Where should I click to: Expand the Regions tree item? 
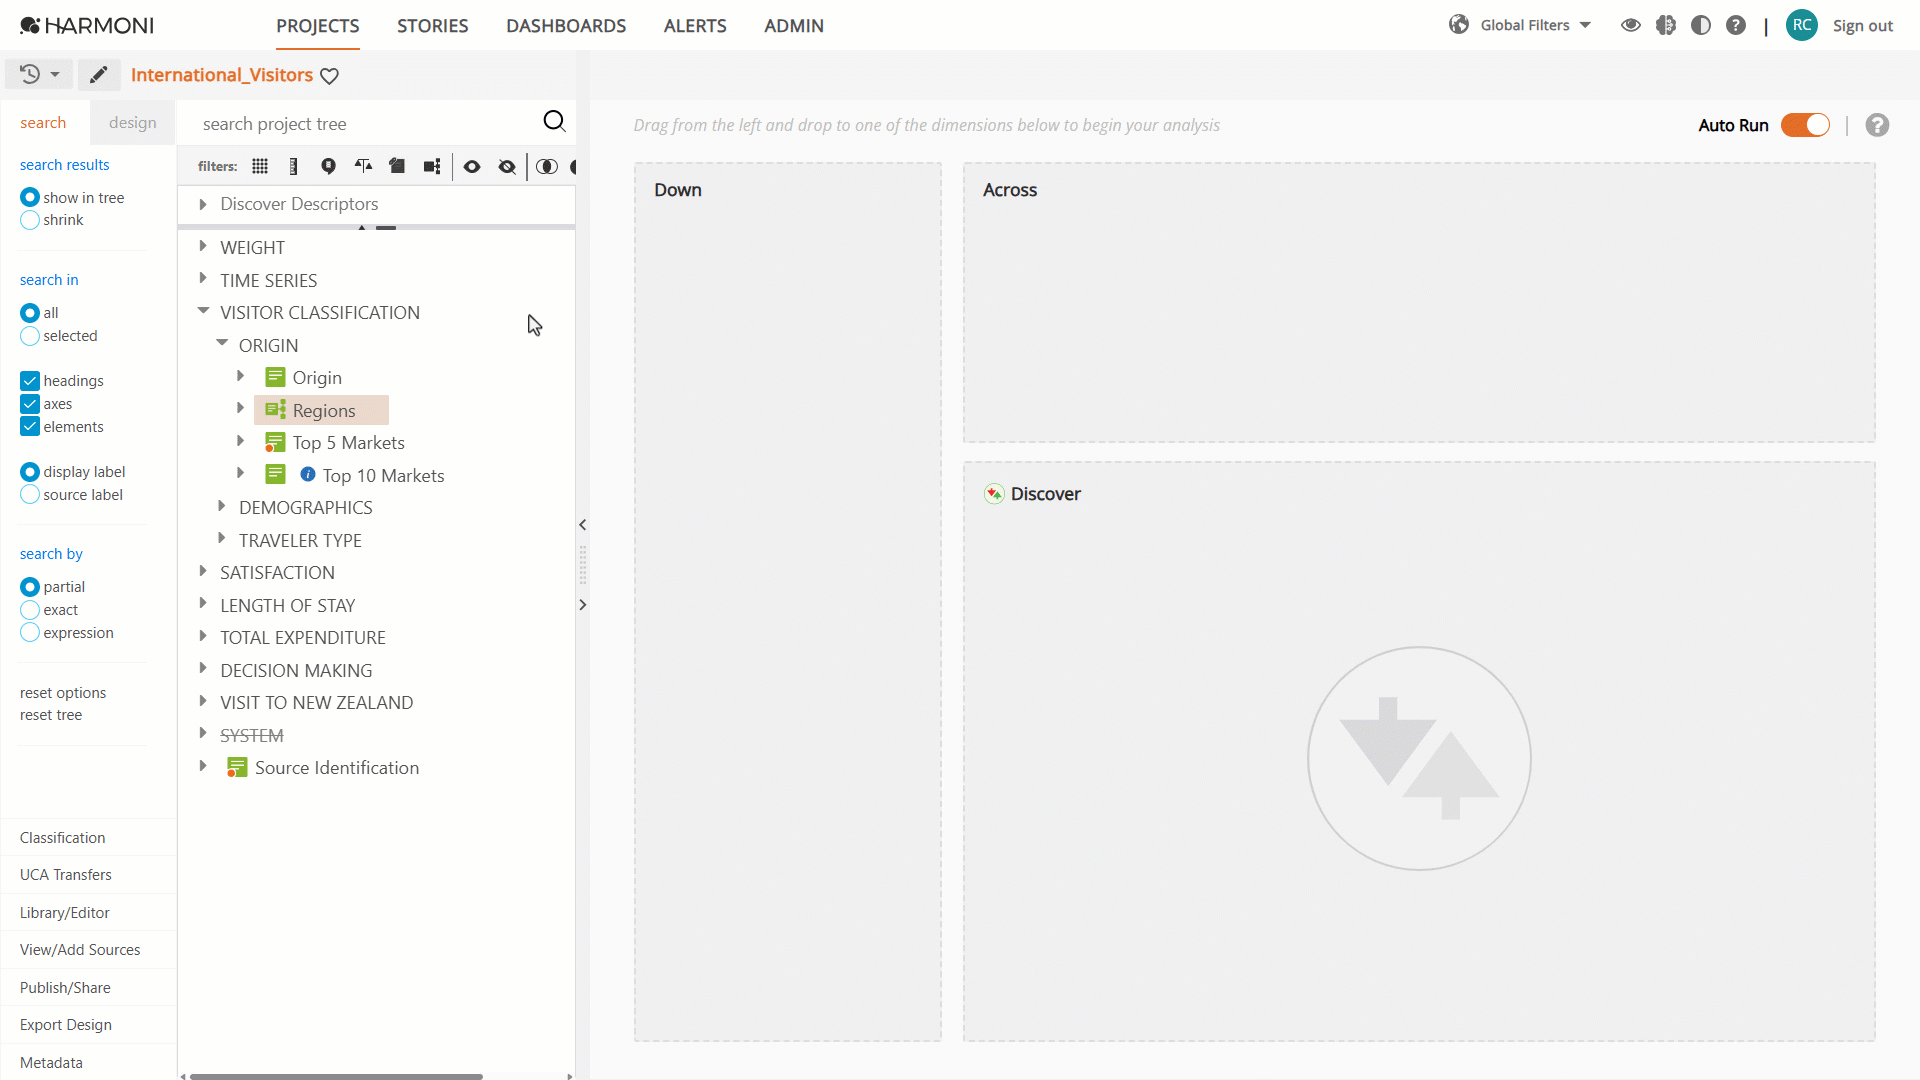coord(240,408)
